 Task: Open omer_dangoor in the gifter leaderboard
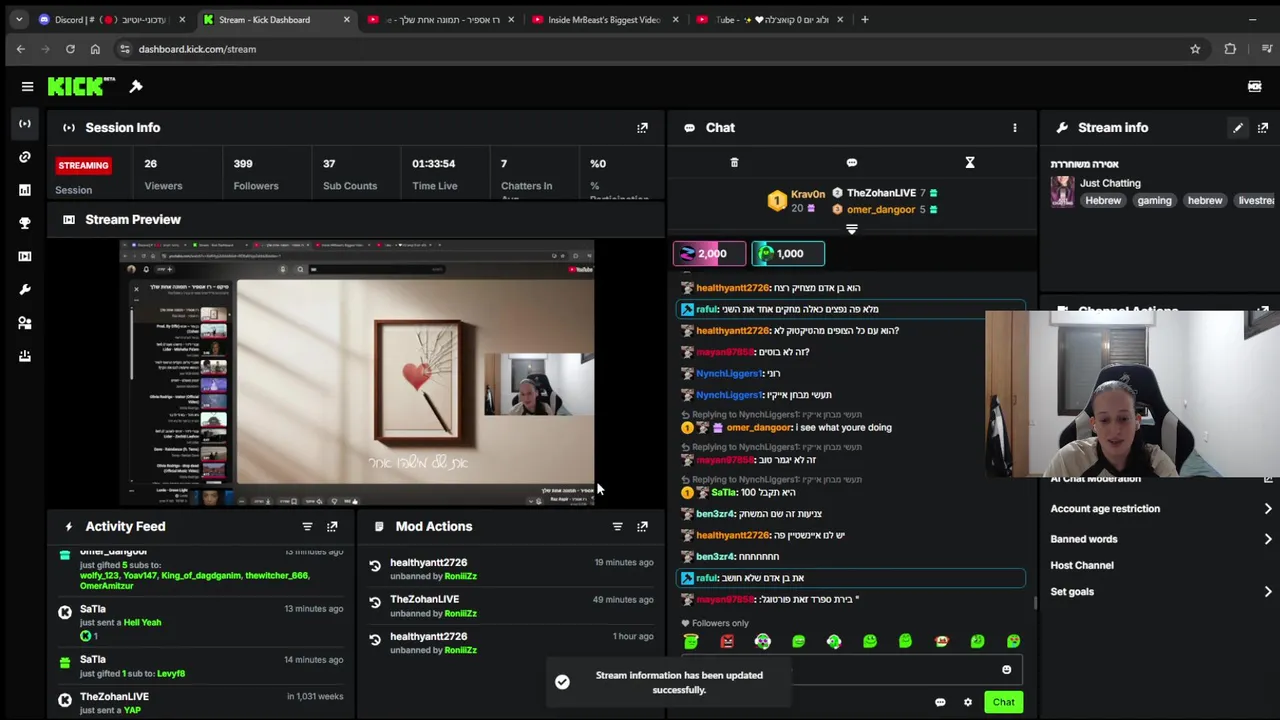(881, 210)
